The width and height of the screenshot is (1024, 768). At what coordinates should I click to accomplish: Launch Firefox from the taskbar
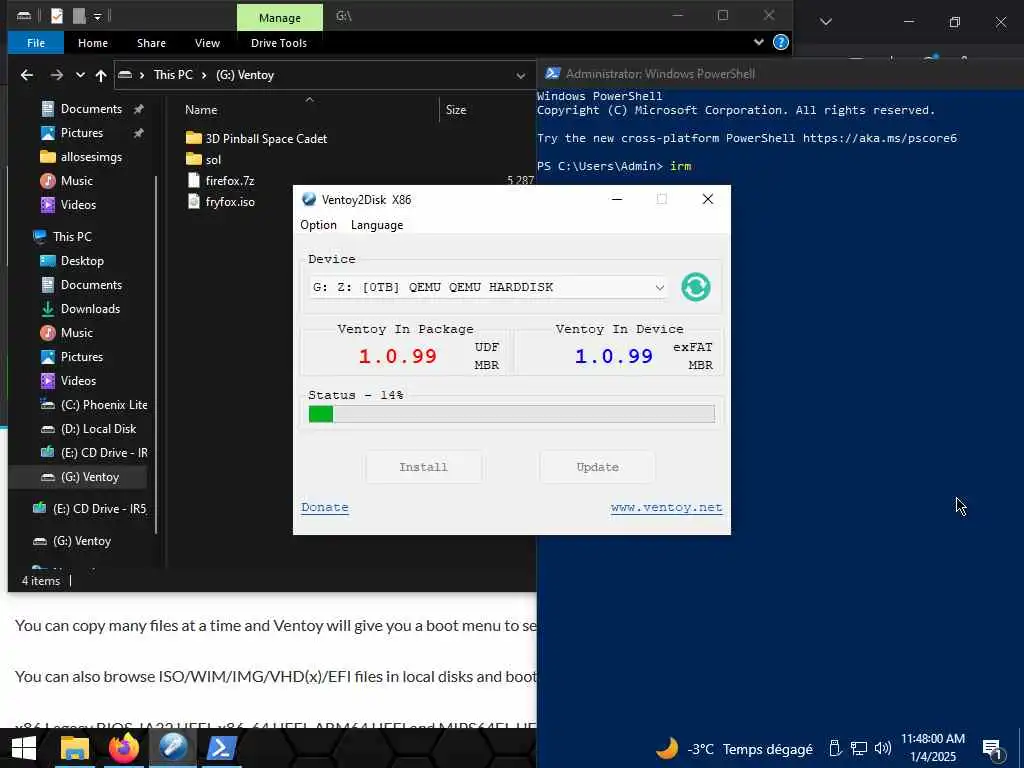tap(123, 748)
